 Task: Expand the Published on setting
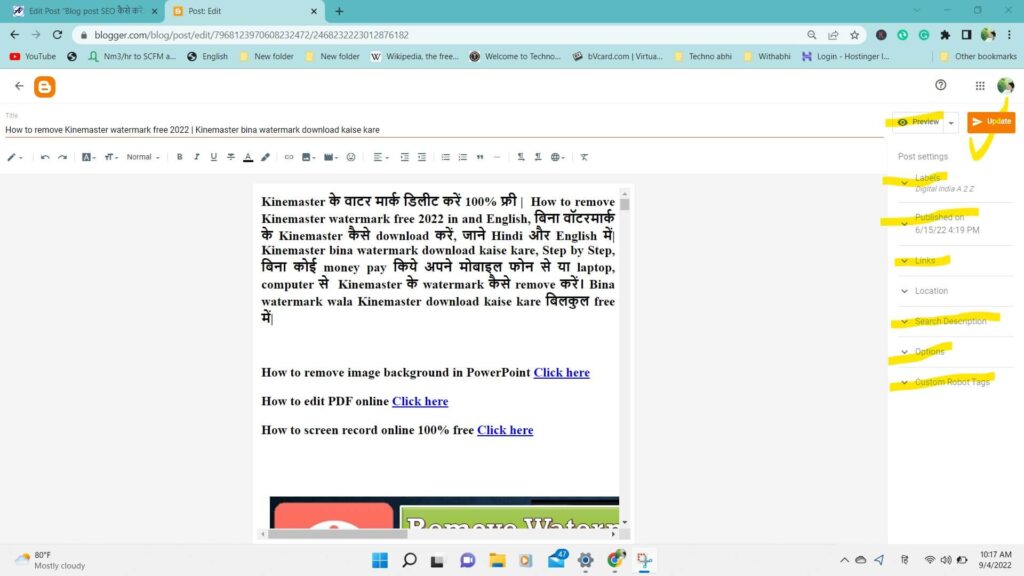tap(955, 223)
